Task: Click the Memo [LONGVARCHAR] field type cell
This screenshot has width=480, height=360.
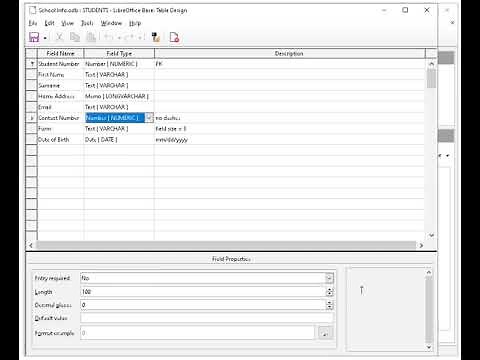Action: point(119,96)
